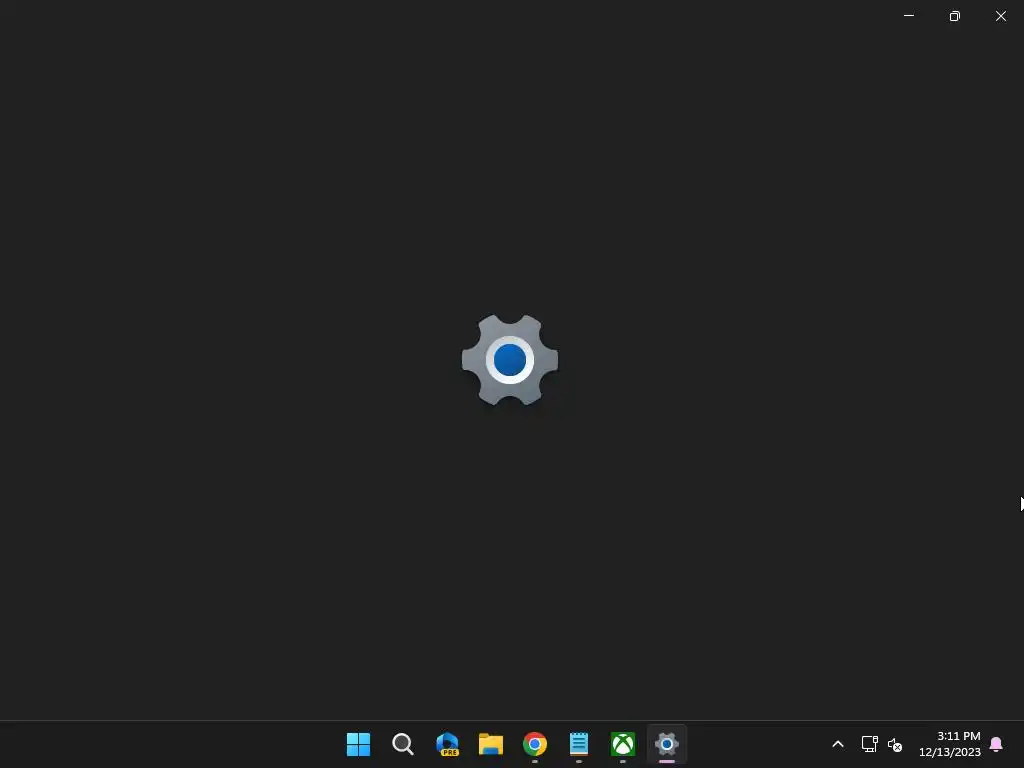The height and width of the screenshot is (768, 1024).
Task: Select the Settings gear taskbar icon
Action: [x=667, y=744]
